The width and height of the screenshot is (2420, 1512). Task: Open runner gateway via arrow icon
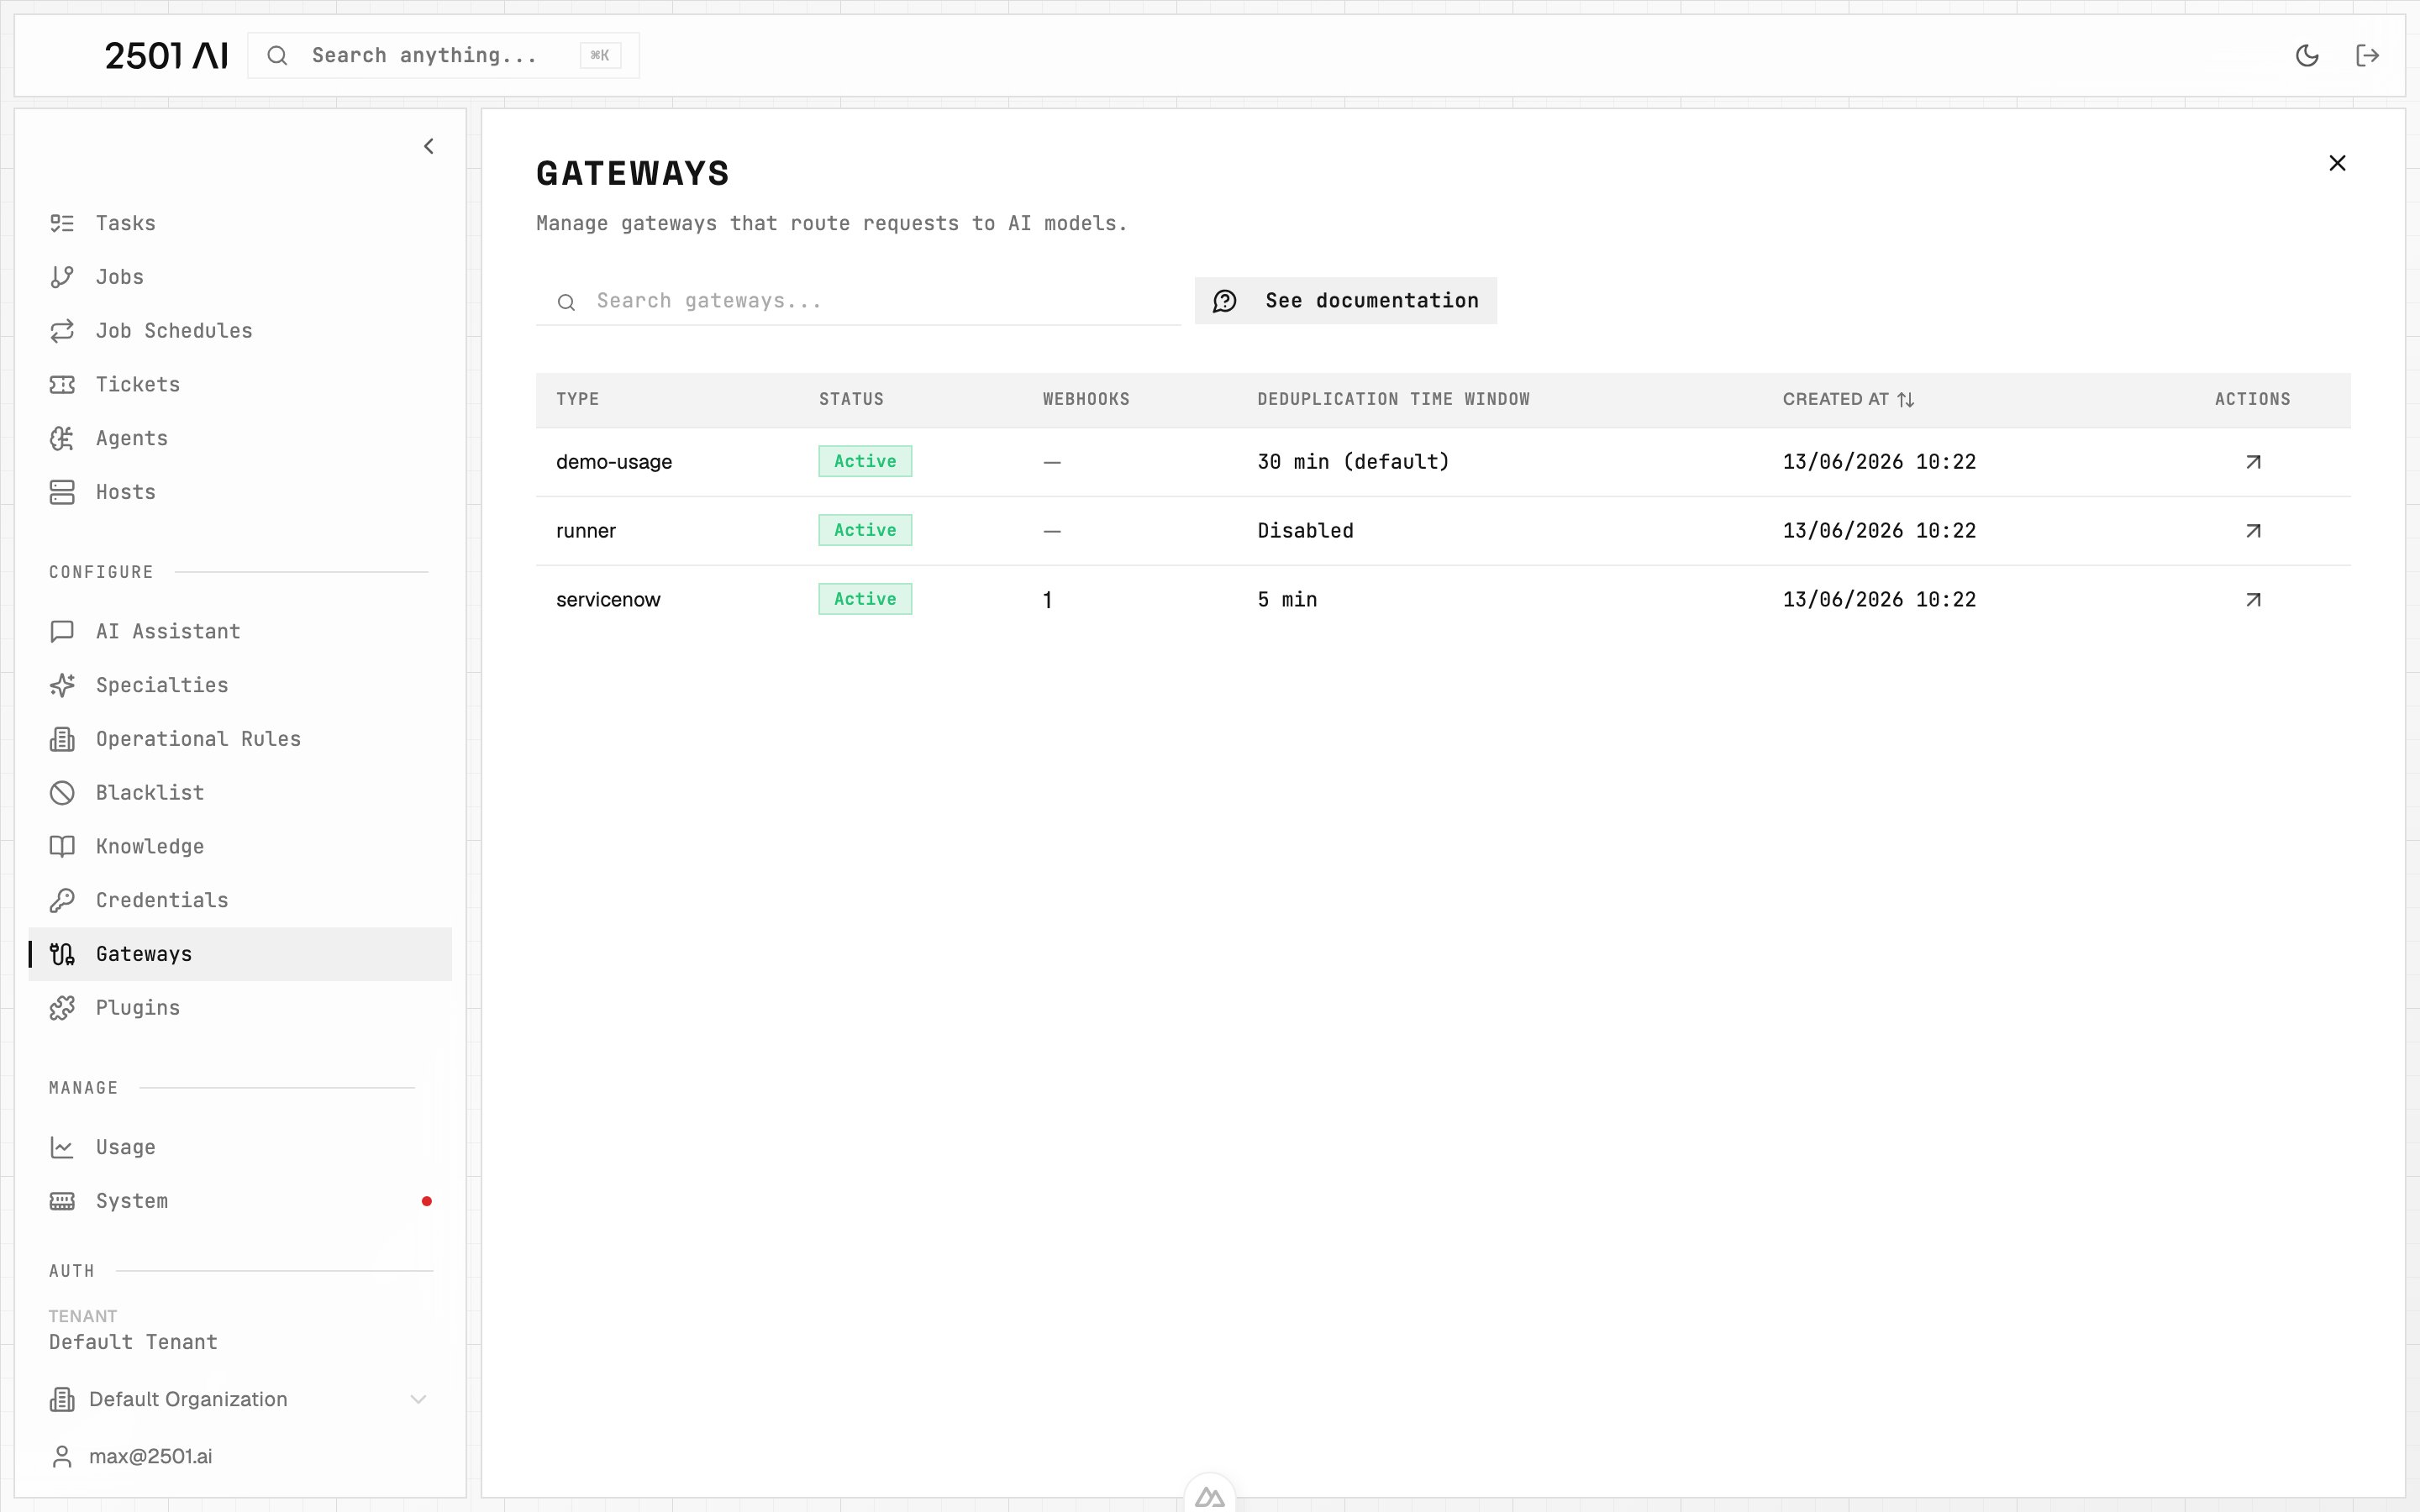(2252, 531)
